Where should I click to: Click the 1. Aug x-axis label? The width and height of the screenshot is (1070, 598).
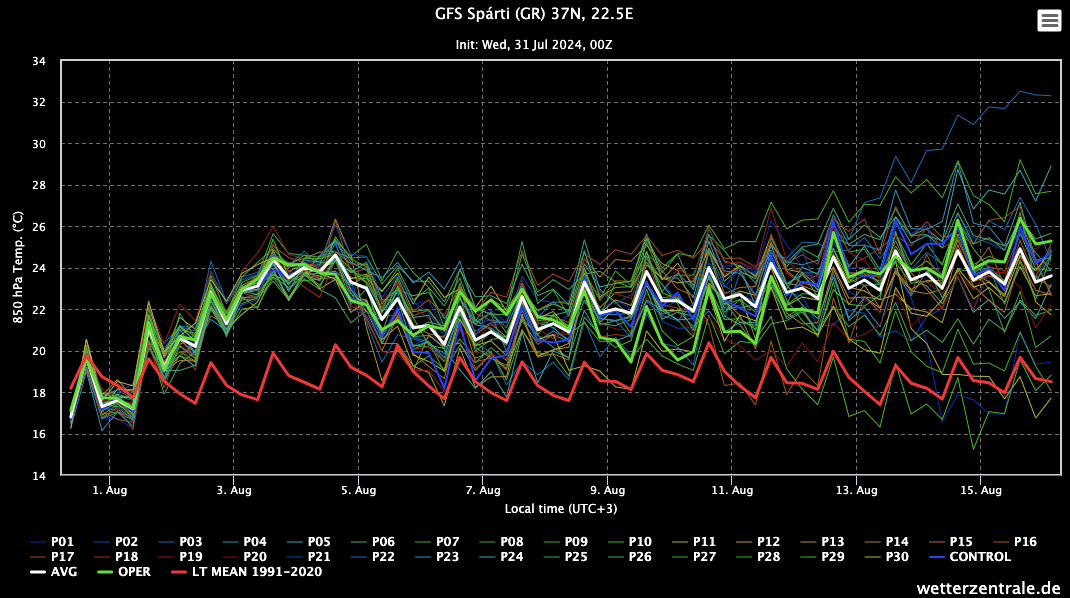[109, 490]
